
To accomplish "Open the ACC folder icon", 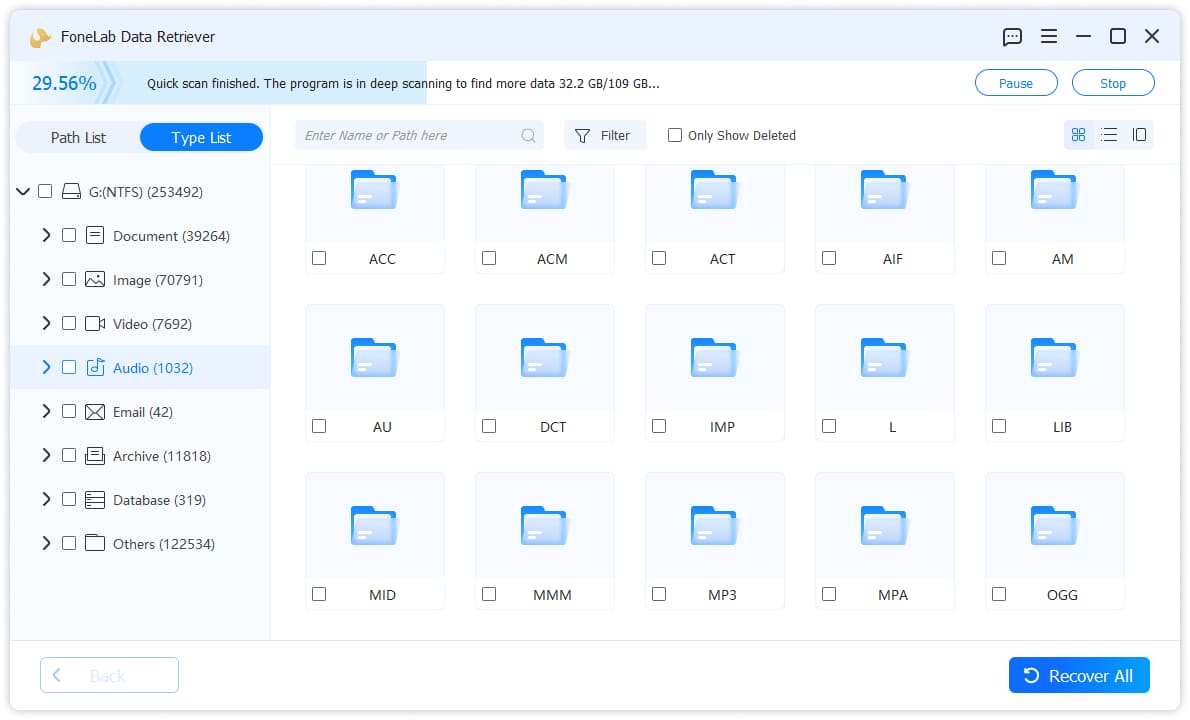I will point(373,190).
